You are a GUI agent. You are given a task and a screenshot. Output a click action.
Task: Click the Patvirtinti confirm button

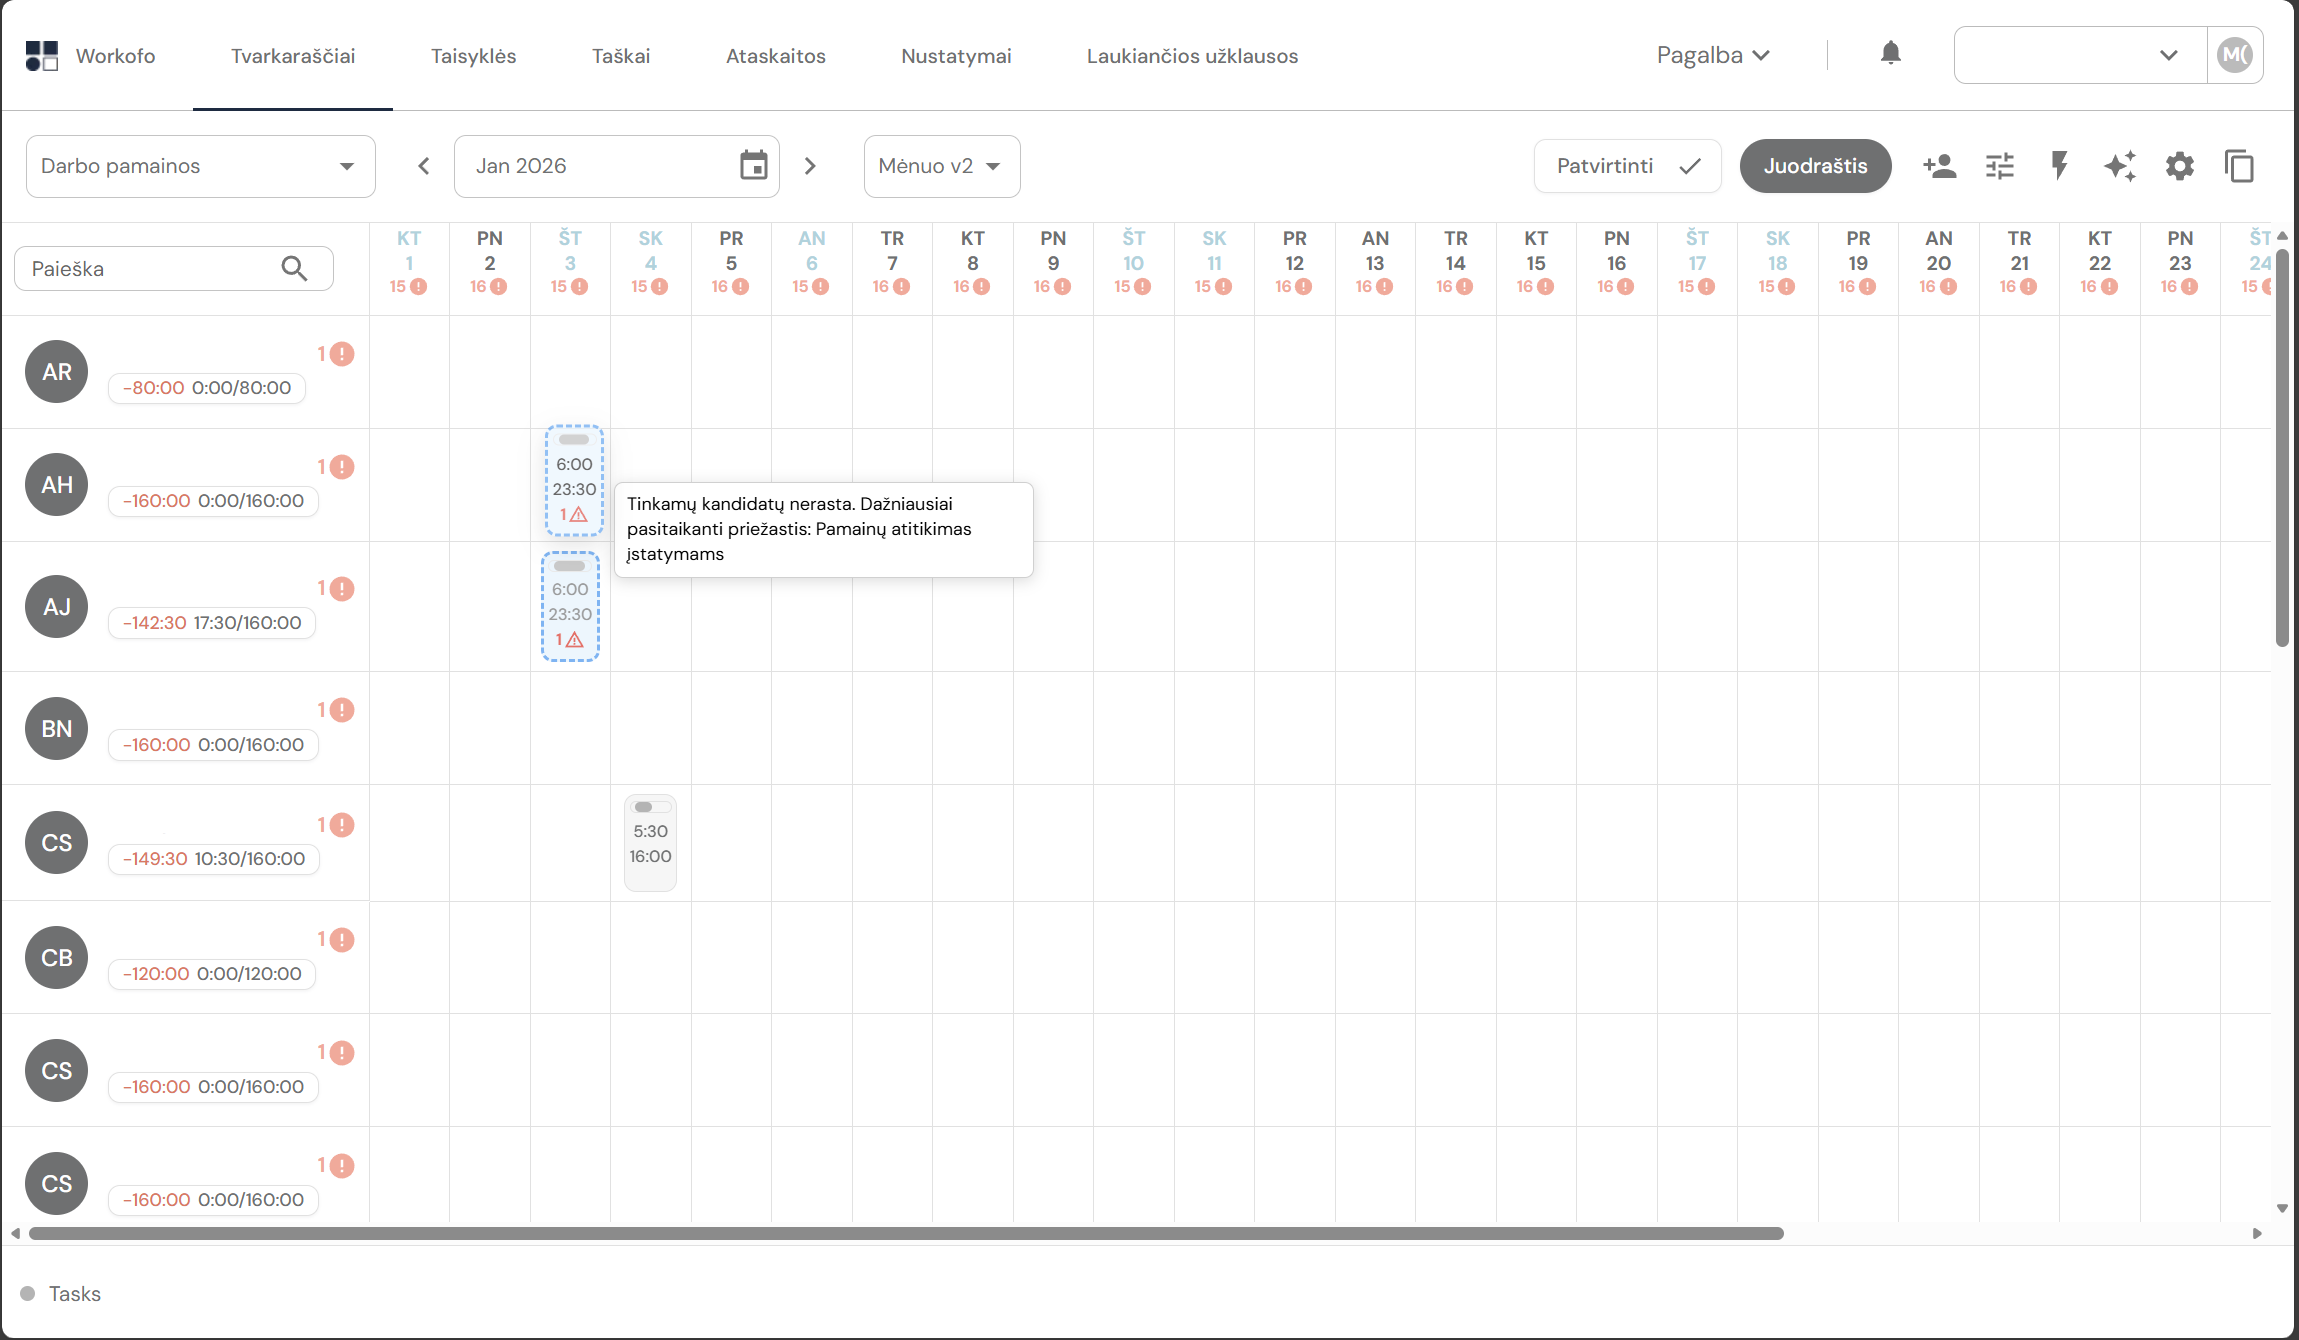coord(1627,166)
